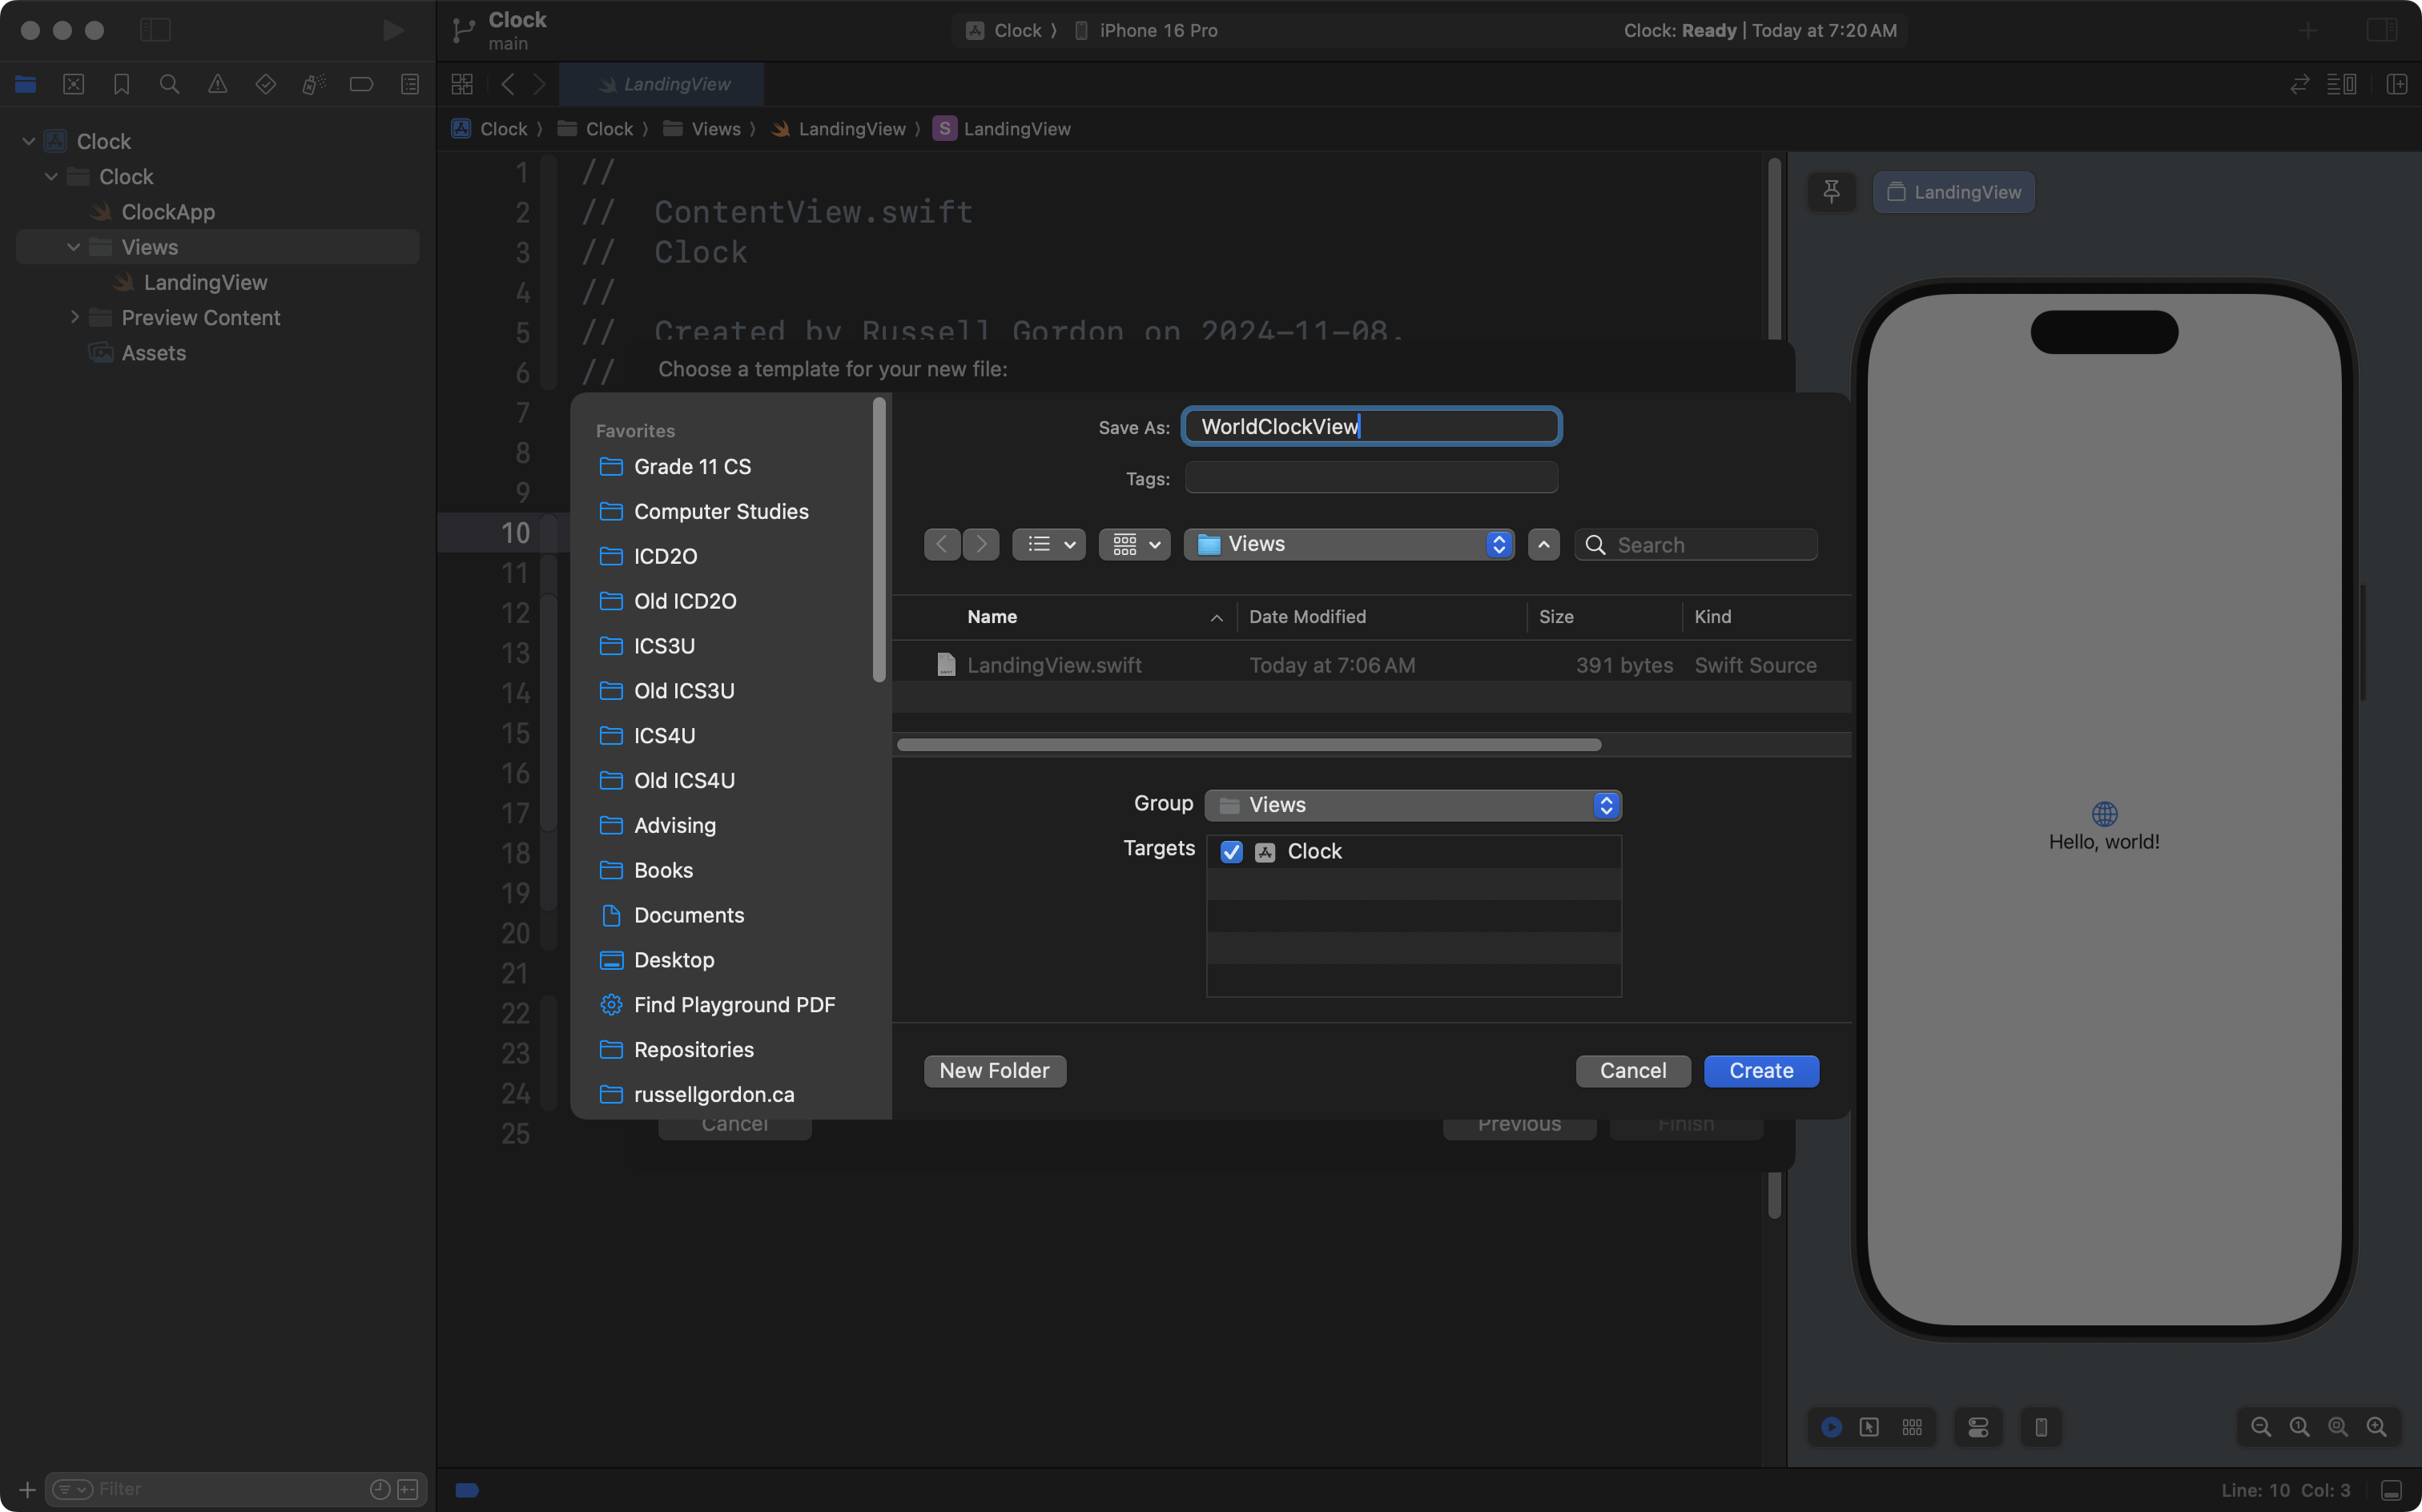Open the Find navigator magnifier icon
Image resolution: width=2422 pixels, height=1512 pixels.
[169, 84]
